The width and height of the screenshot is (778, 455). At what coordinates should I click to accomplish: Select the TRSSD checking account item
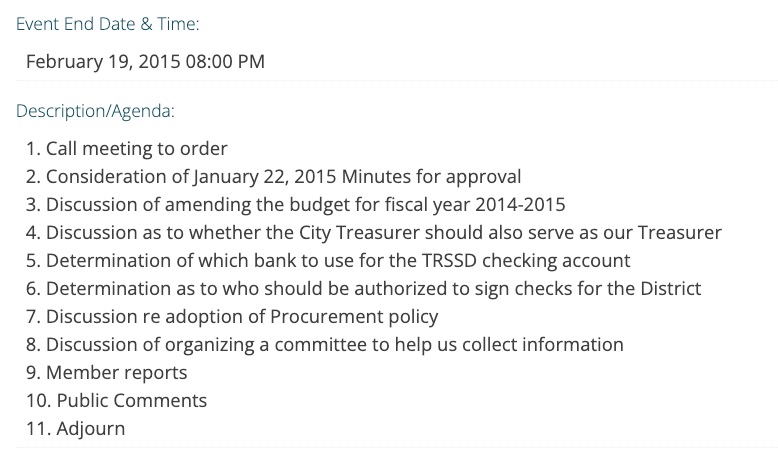click(328, 260)
